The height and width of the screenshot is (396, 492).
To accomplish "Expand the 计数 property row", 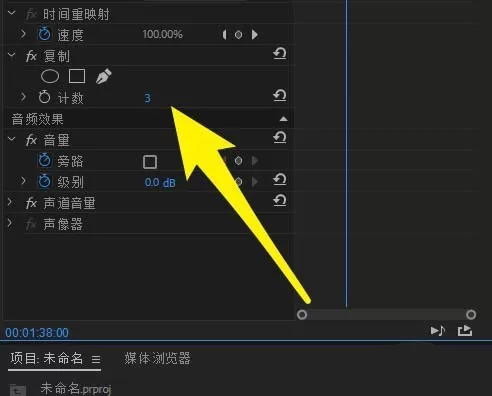I will click(x=23, y=97).
